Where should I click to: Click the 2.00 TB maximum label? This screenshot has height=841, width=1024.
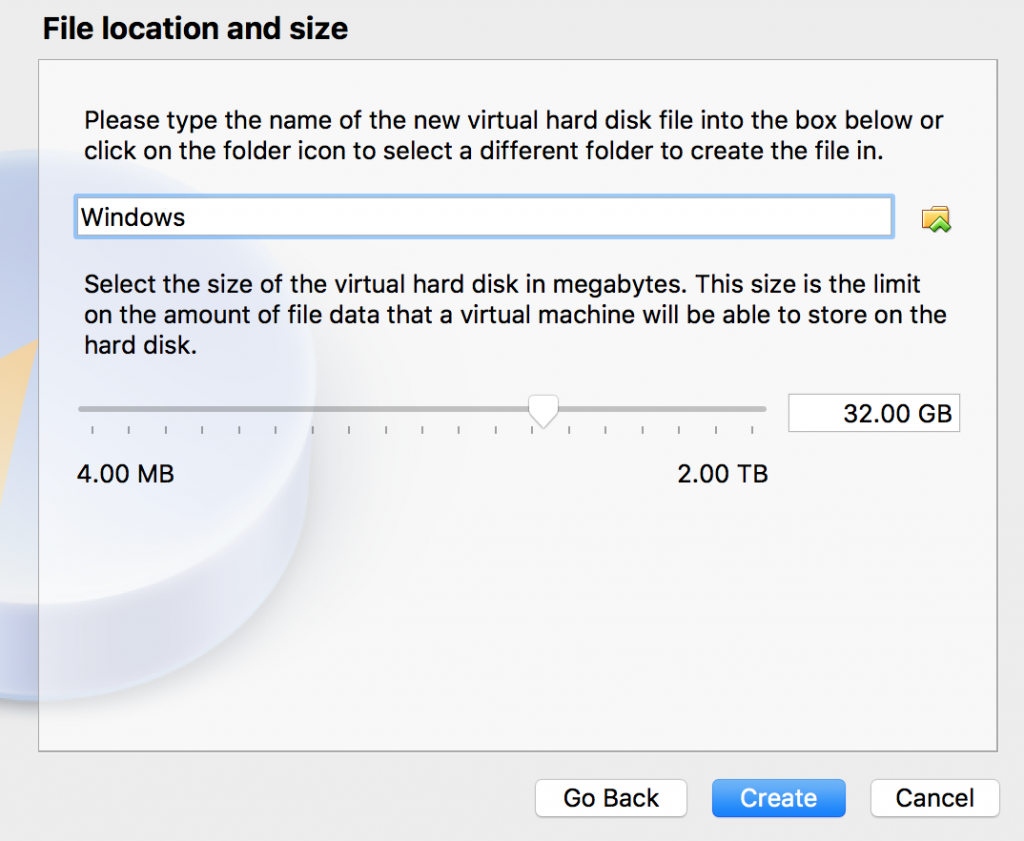point(722,473)
